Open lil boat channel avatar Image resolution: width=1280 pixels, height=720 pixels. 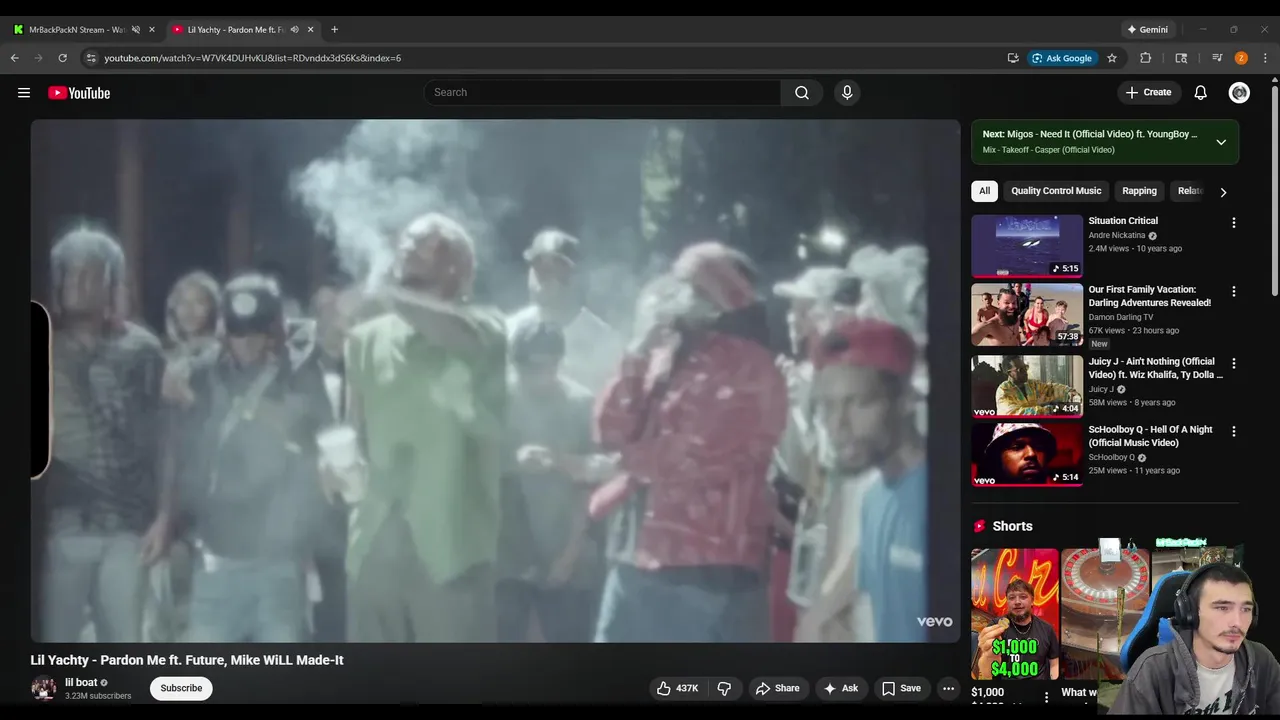coord(43,688)
